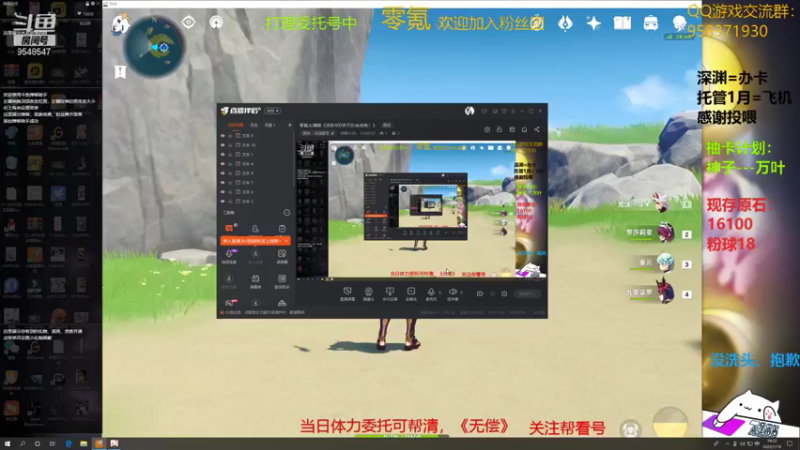Click the pencil icon beside the stream category
The image size is (800, 450).
tap(333, 133)
